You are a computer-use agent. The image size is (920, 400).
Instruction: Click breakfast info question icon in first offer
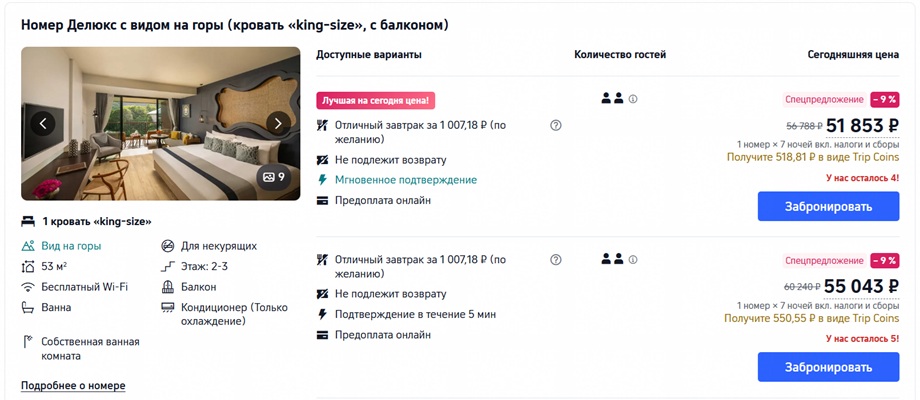pos(556,125)
